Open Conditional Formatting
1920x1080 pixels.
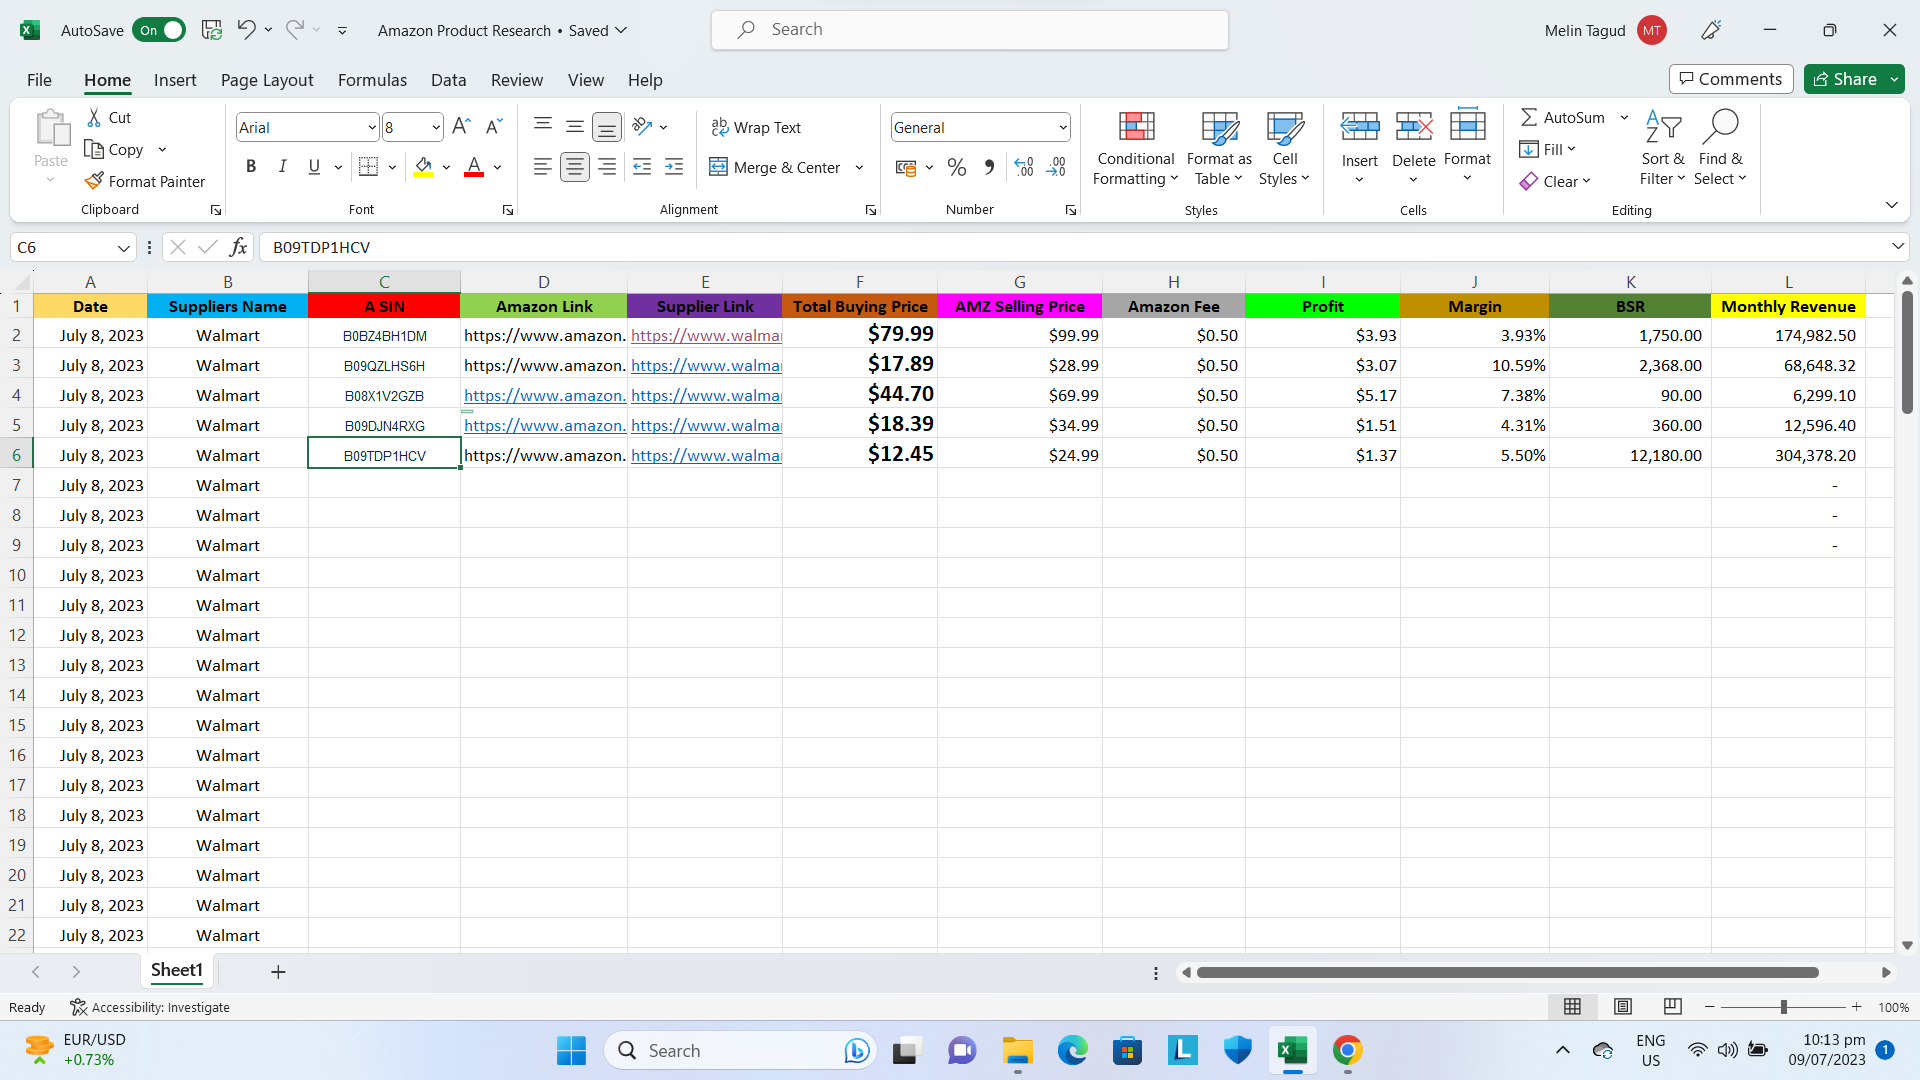click(1136, 148)
